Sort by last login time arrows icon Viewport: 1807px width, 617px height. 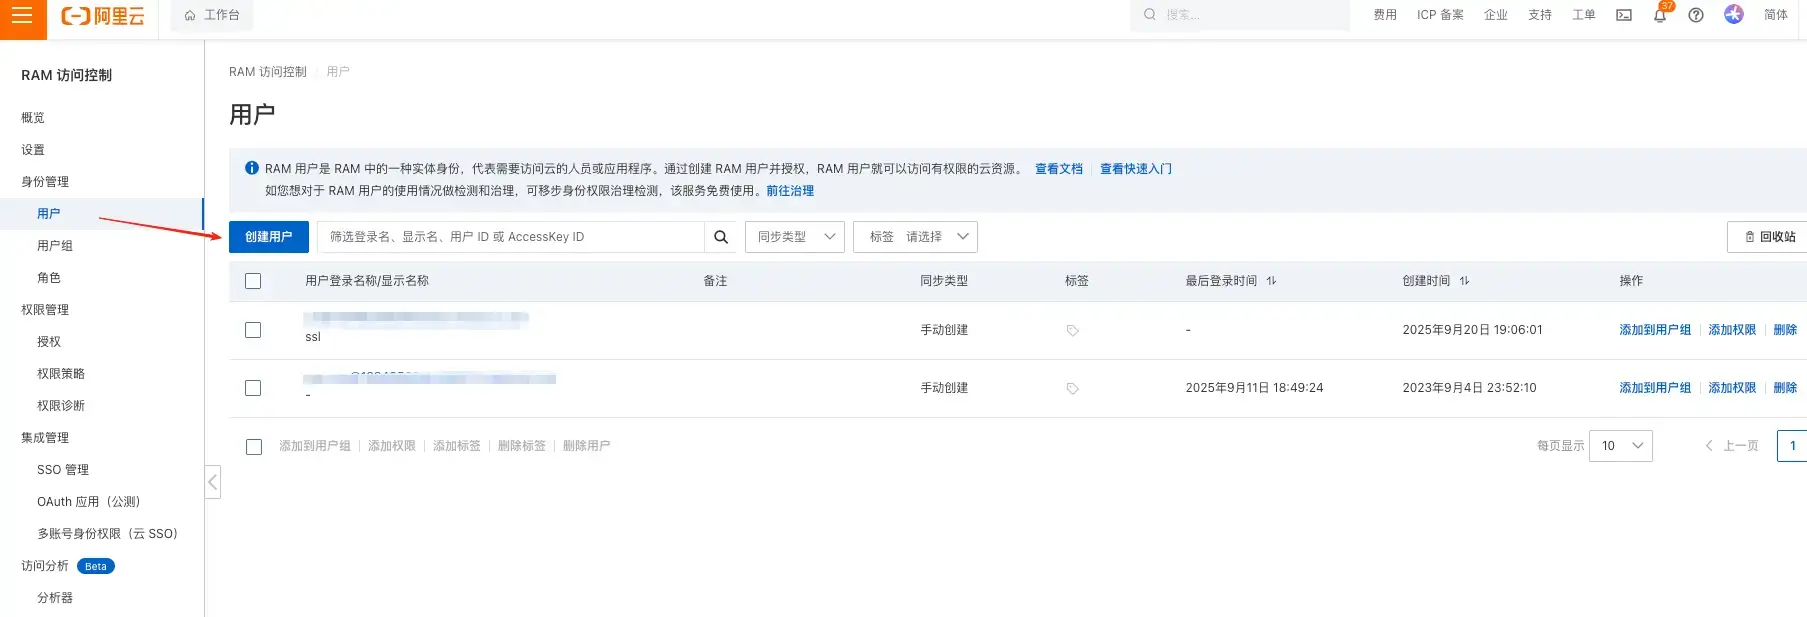(1271, 281)
